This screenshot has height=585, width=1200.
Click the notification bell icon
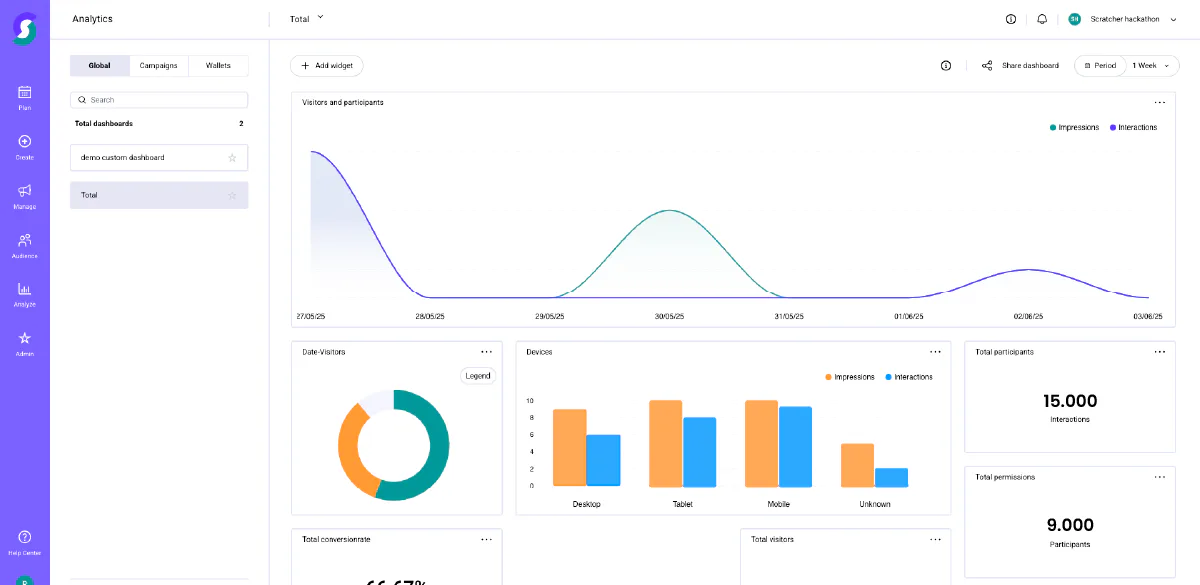click(x=1042, y=19)
